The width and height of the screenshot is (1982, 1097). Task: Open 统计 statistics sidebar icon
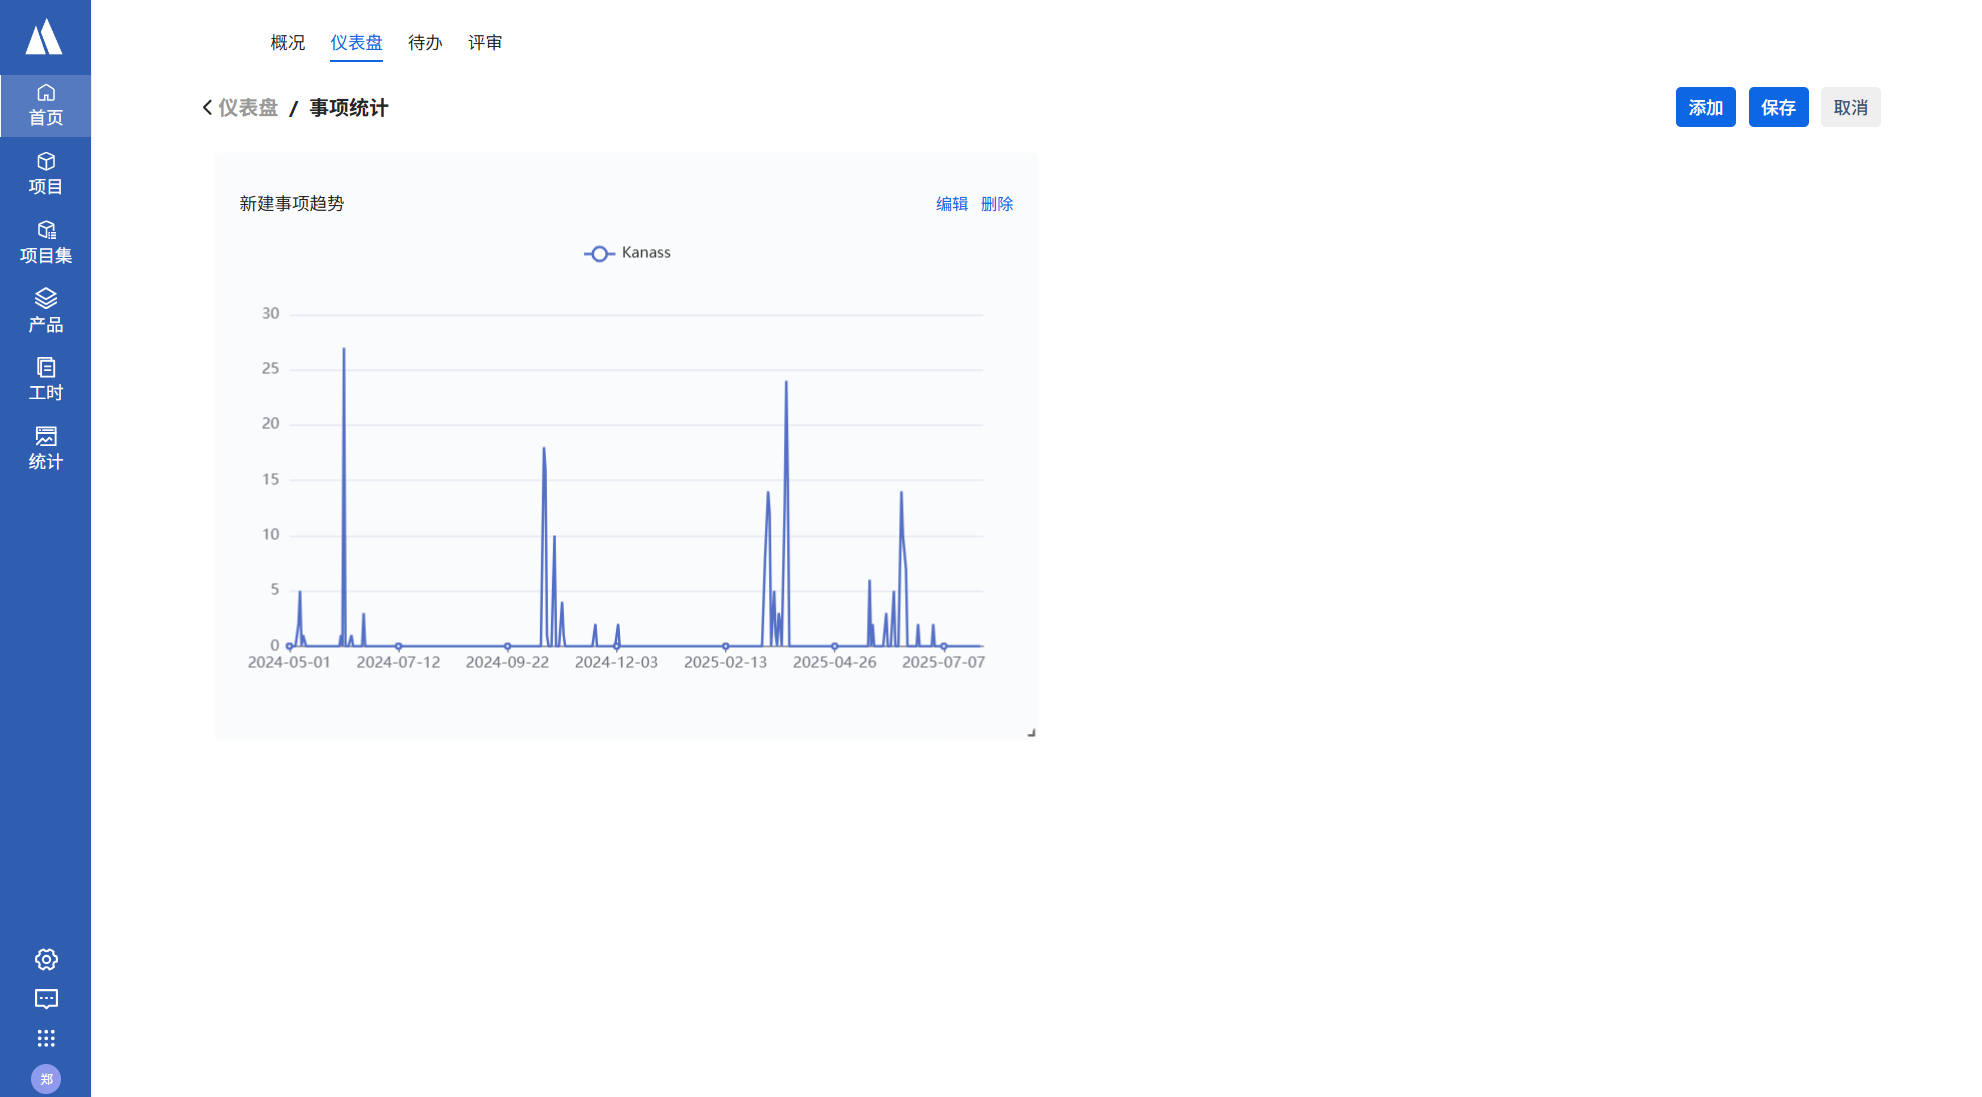pyautogui.click(x=45, y=448)
